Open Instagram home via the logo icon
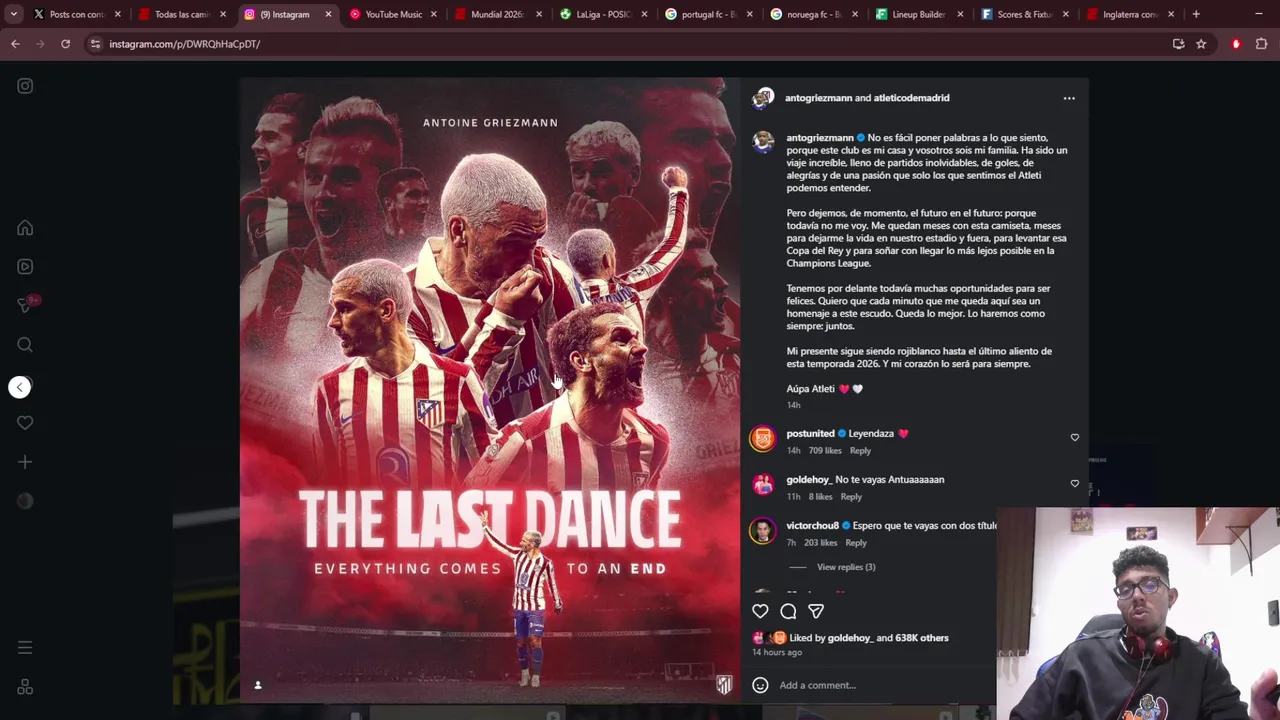The image size is (1280, 720). [x=25, y=86]
